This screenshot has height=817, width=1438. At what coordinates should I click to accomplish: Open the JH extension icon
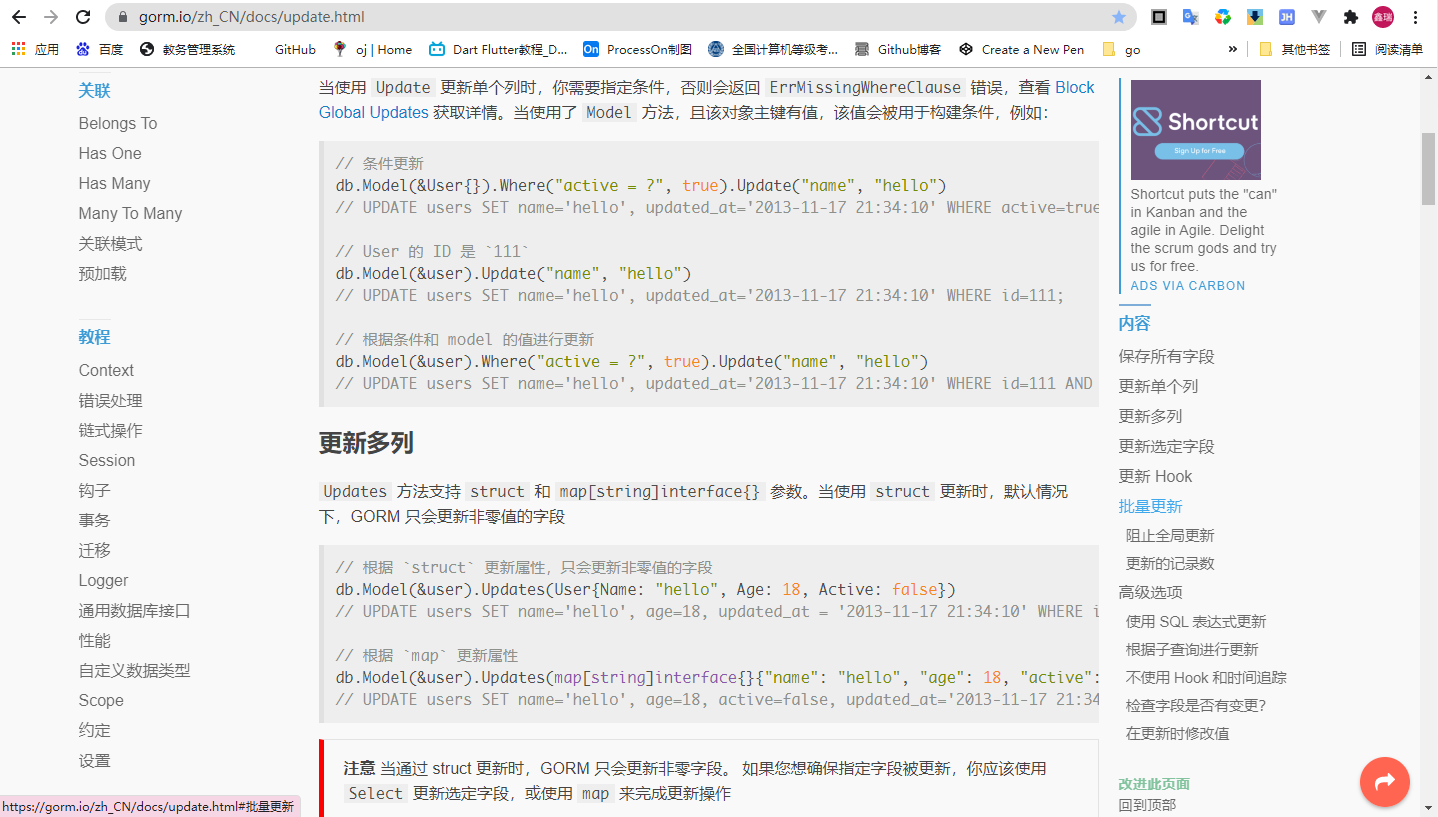coord(1287,17)
